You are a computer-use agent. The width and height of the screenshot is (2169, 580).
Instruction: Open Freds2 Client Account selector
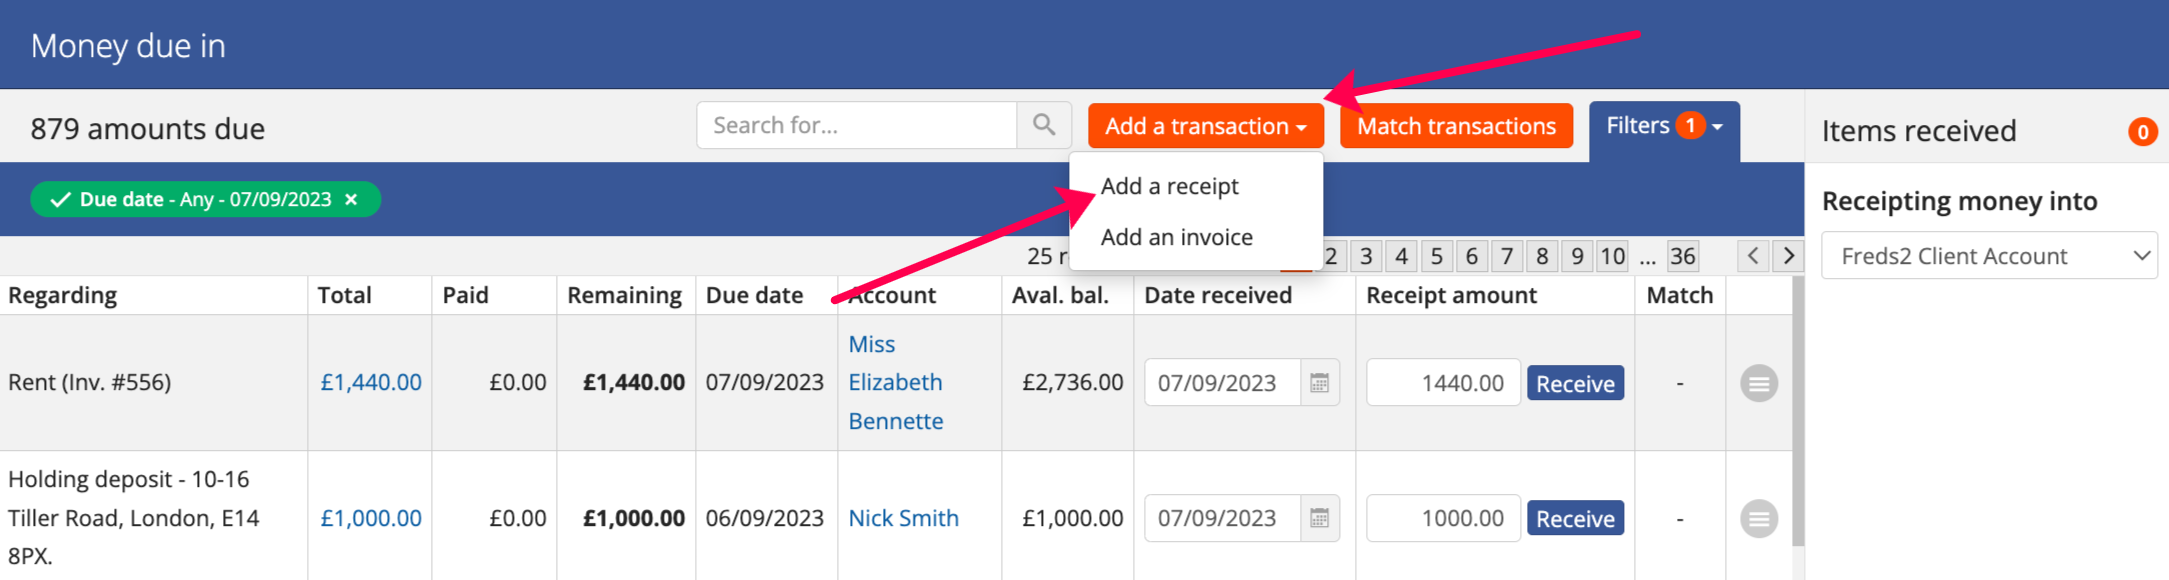1989,256
